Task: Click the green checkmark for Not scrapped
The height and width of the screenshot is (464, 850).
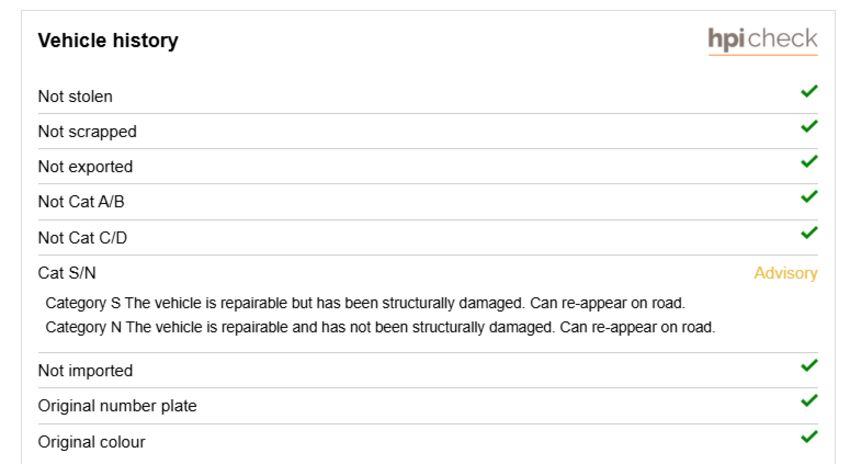Action: 809,126
